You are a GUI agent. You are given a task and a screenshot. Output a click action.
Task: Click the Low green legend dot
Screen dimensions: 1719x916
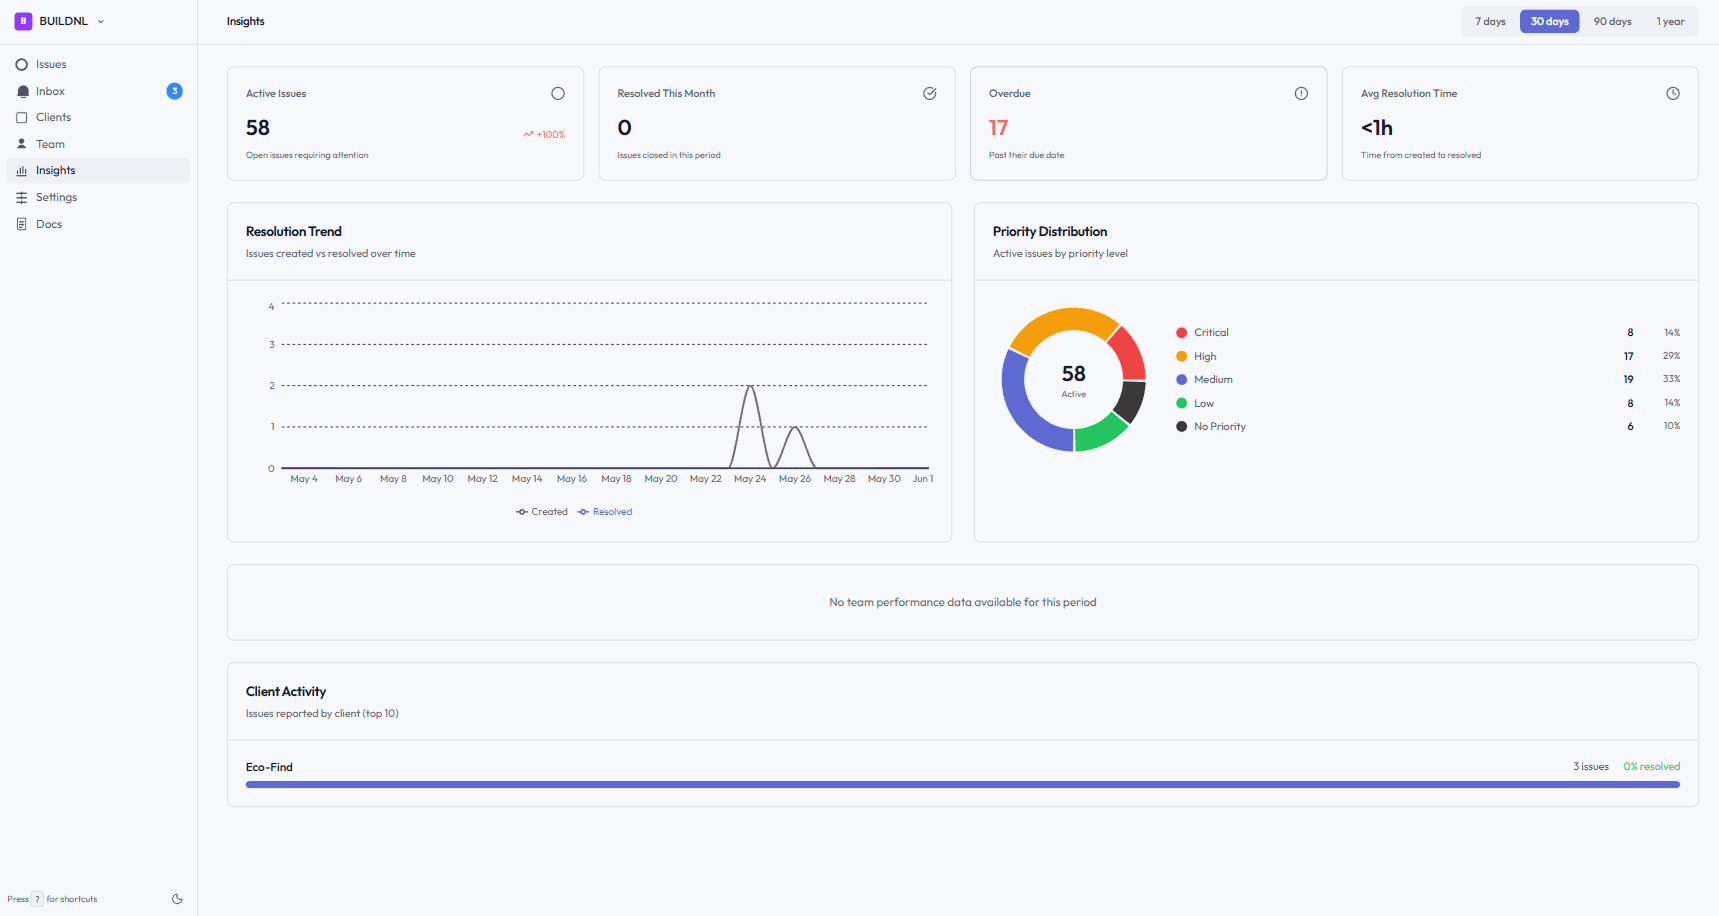coord(1182,404)
